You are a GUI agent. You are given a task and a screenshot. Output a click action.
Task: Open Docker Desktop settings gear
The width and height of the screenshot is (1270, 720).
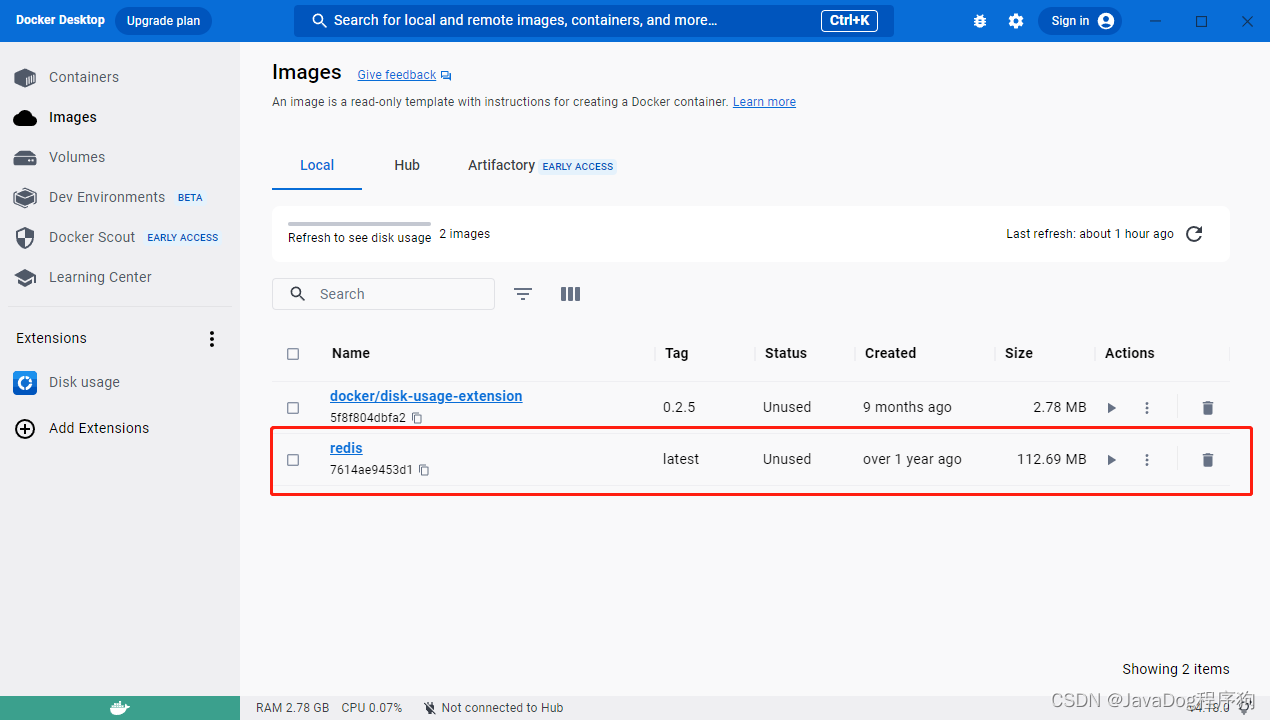1016,20
